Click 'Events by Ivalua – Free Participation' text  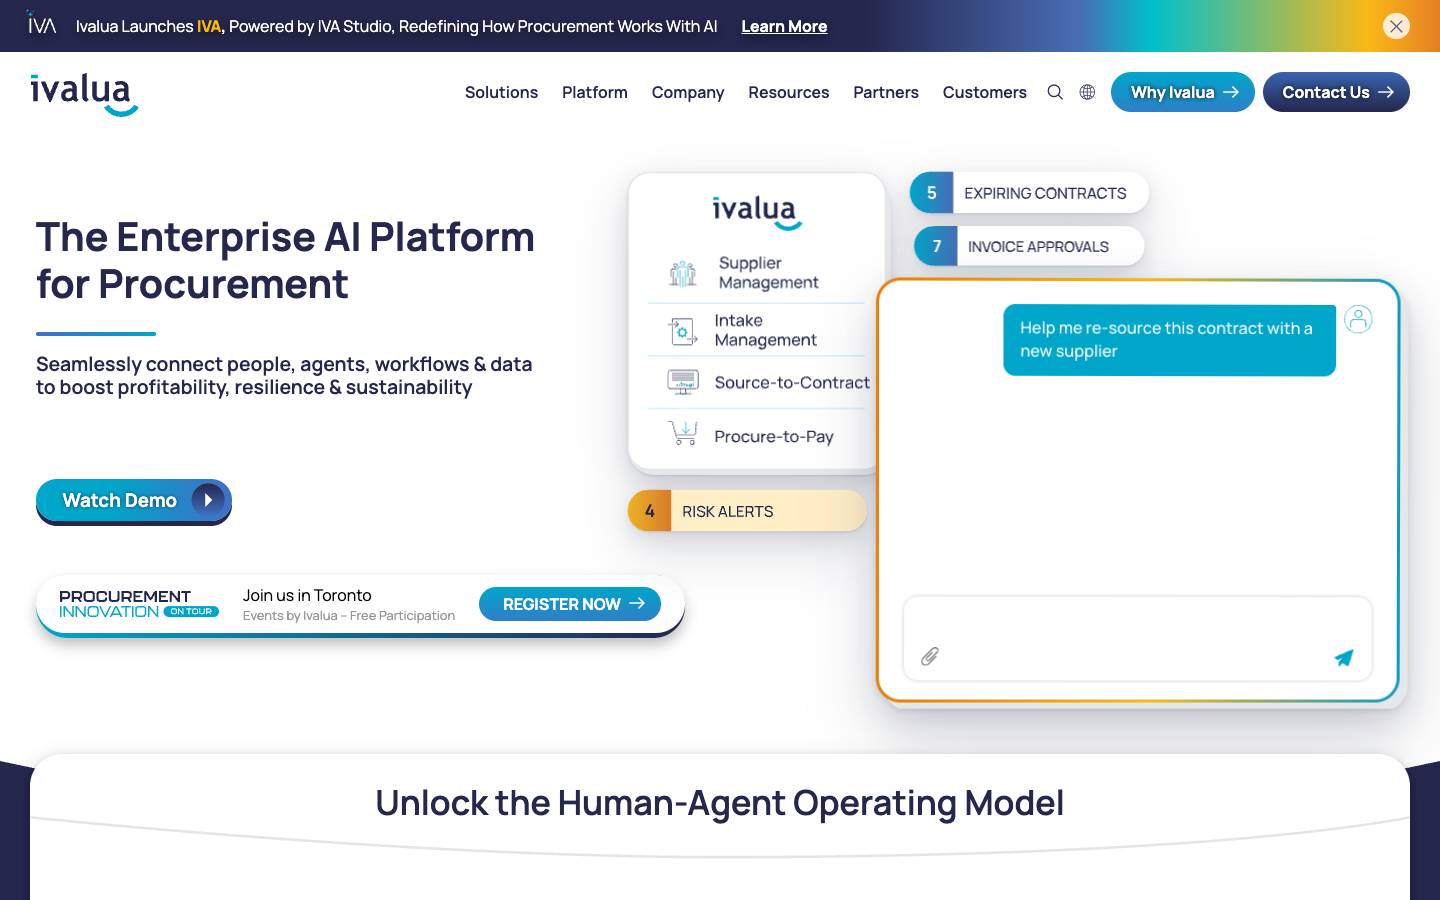[x=349, y=616]
